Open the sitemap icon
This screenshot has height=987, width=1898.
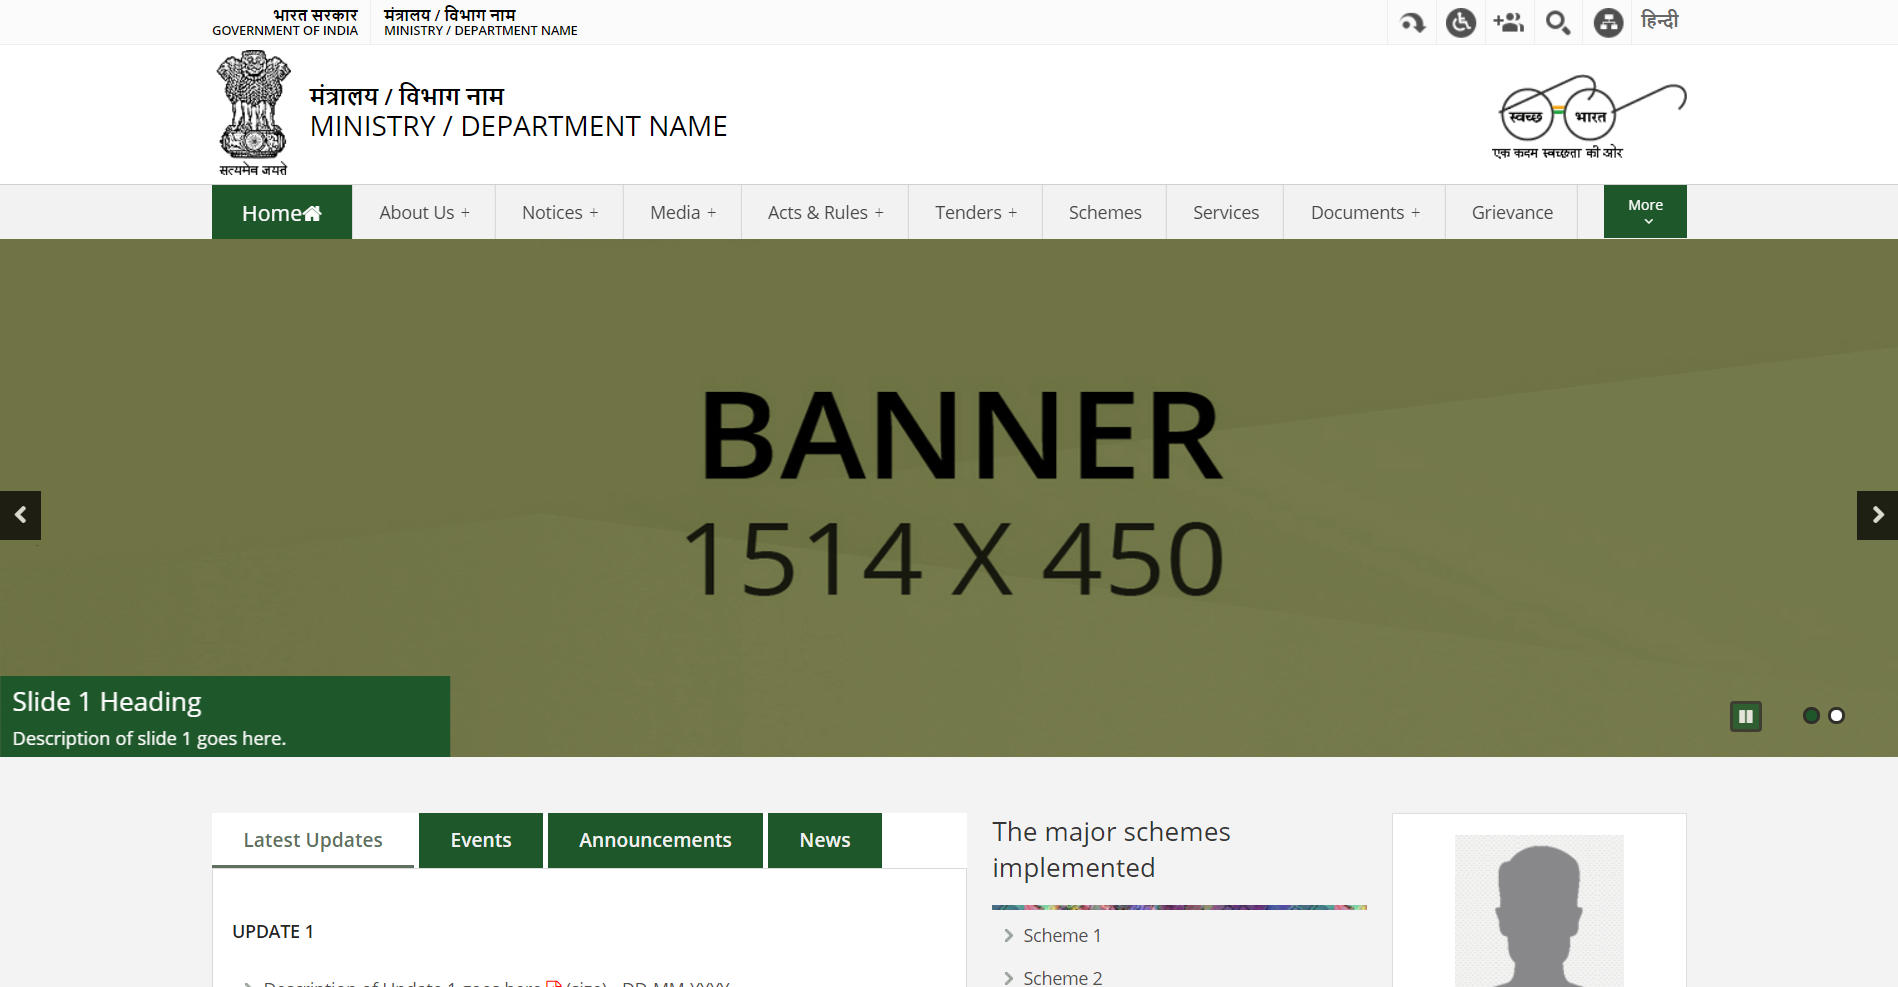click(1607, 22)
